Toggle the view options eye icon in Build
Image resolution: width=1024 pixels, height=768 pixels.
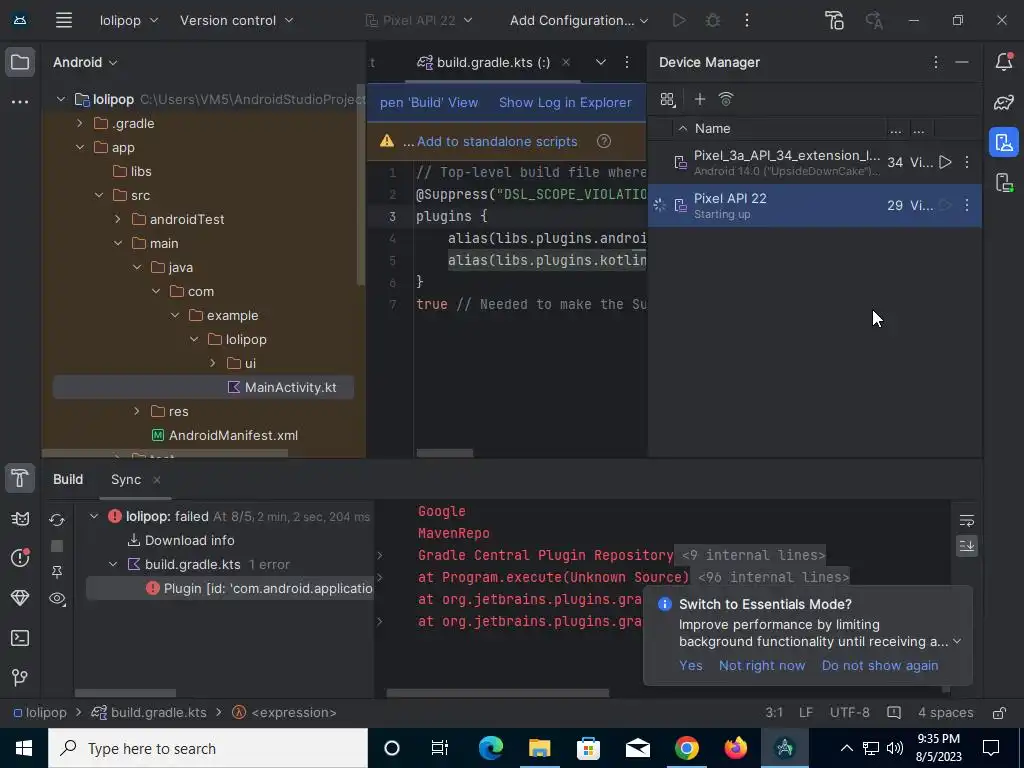click(57, 598)
